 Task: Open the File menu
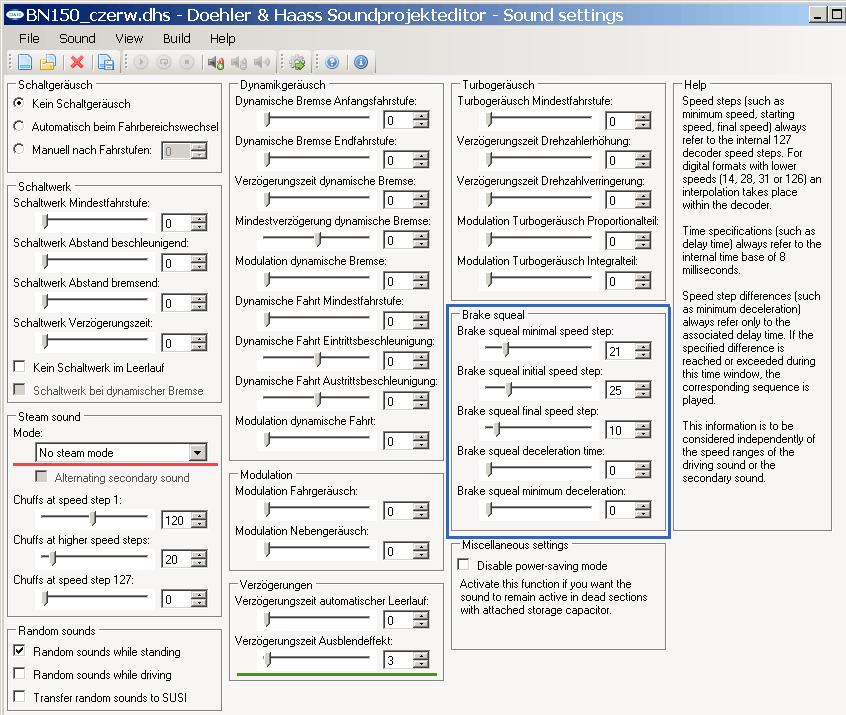tap(29, 39)
